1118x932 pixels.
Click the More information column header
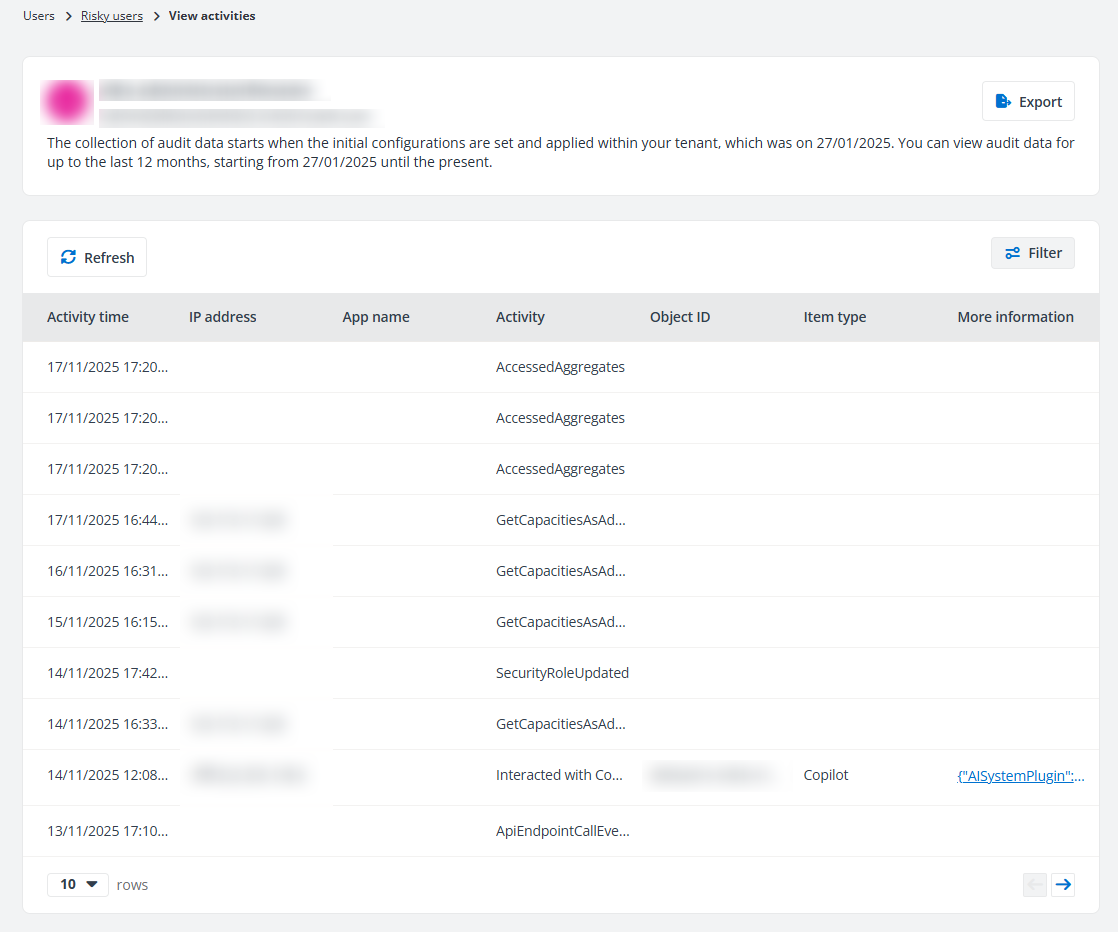1015,317
